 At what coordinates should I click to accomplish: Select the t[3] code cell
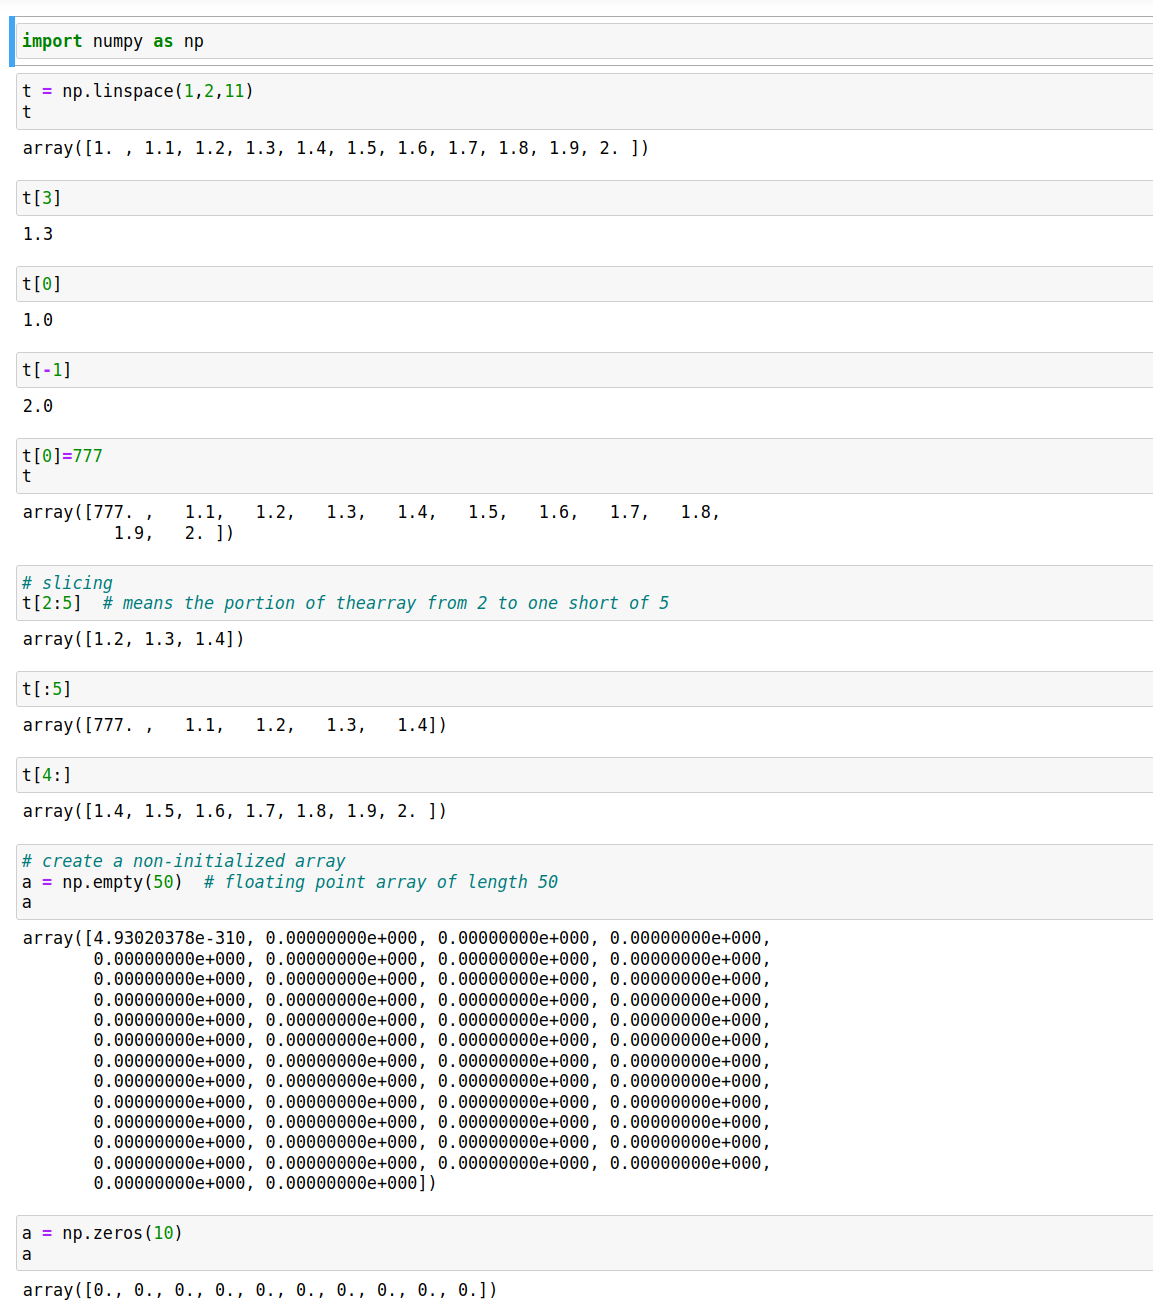click(585, 198)
